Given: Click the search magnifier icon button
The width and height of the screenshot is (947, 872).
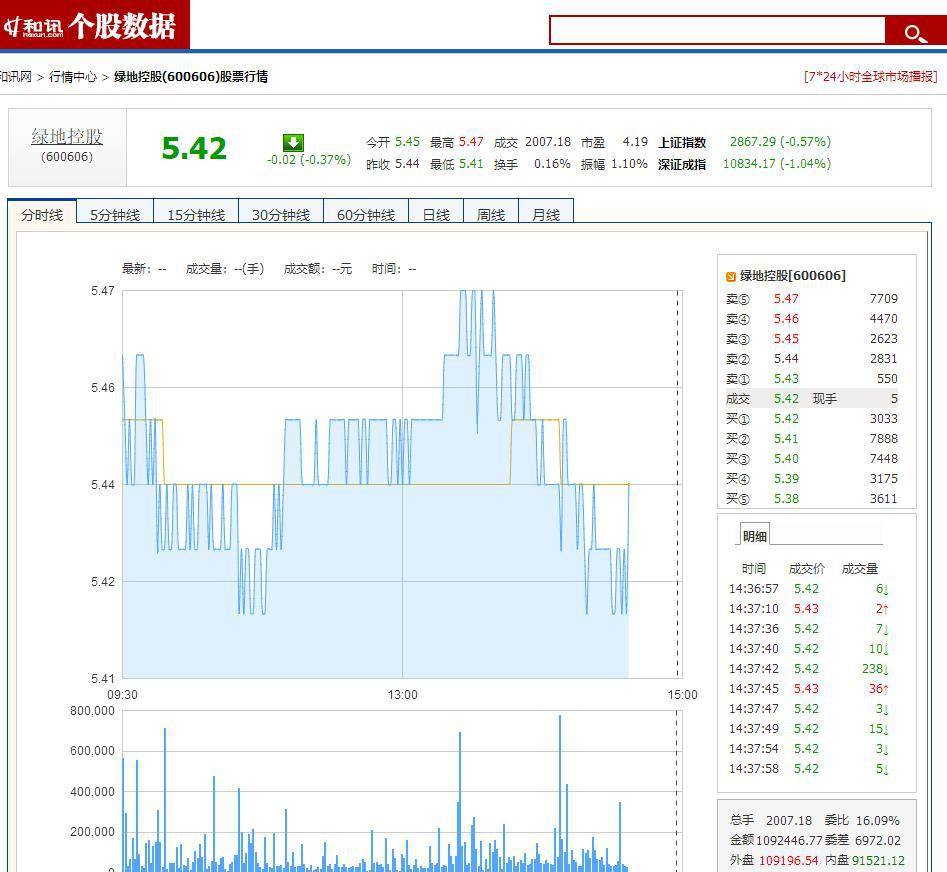Looking at the screenshot, I should tap(915, 32).
